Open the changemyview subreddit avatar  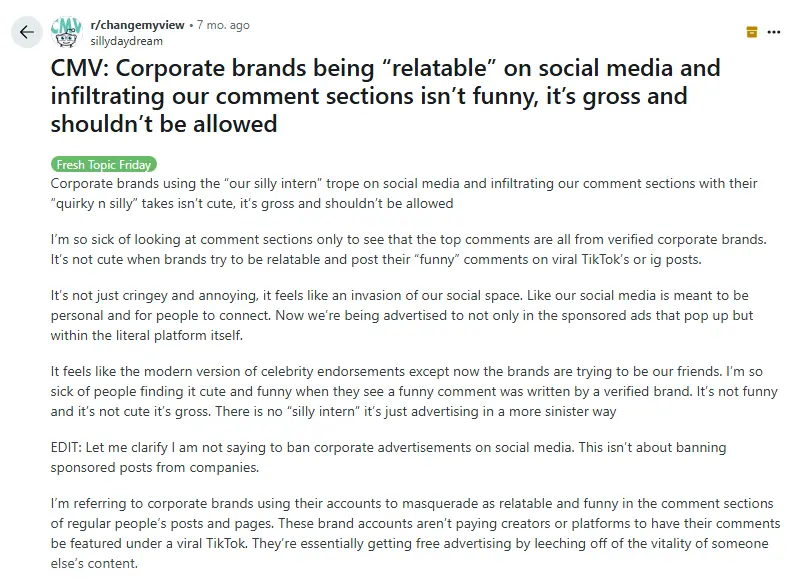66,32
